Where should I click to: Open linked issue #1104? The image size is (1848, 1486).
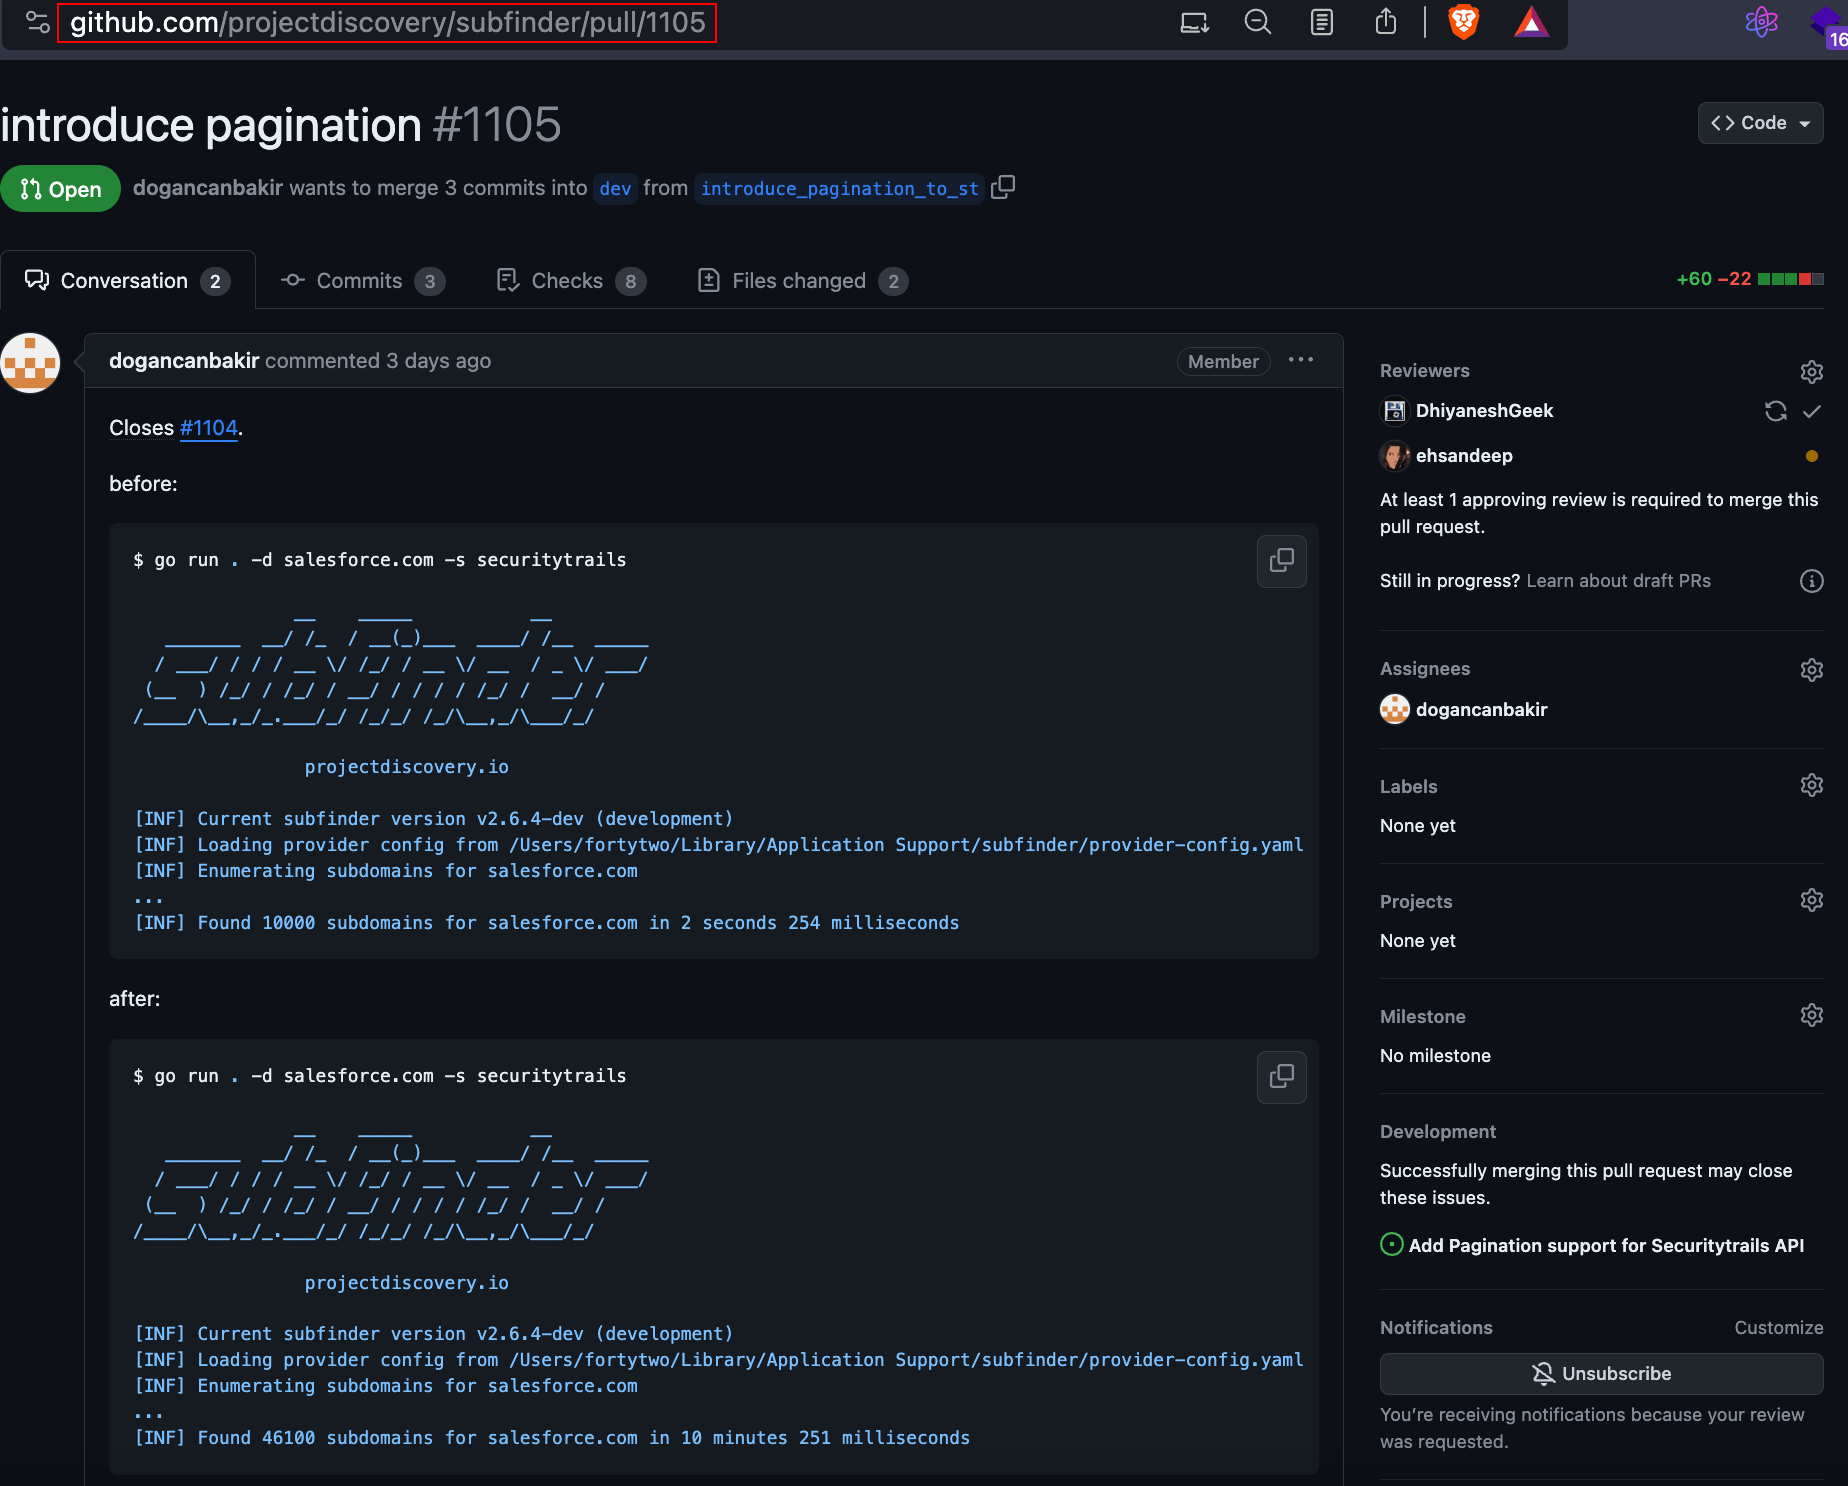[x=209, y=428]
